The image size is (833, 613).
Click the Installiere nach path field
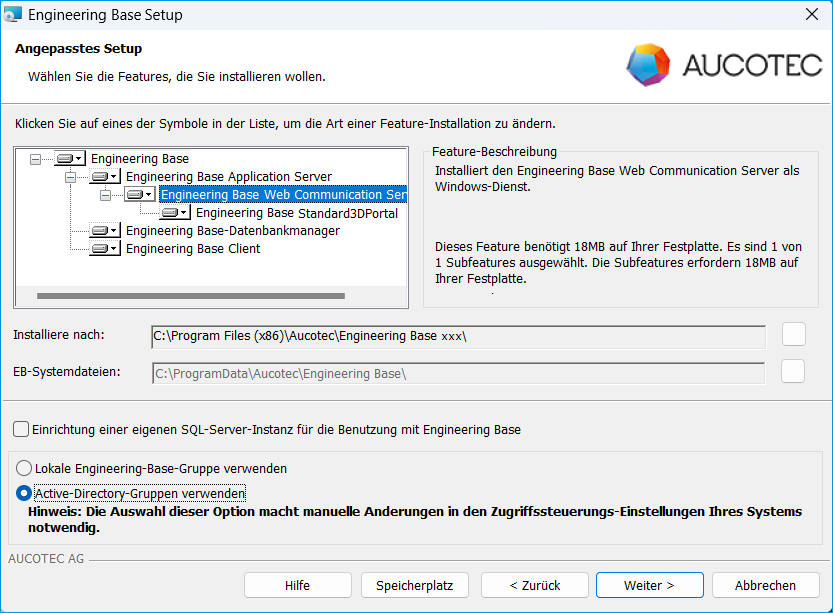coord(457,336)
